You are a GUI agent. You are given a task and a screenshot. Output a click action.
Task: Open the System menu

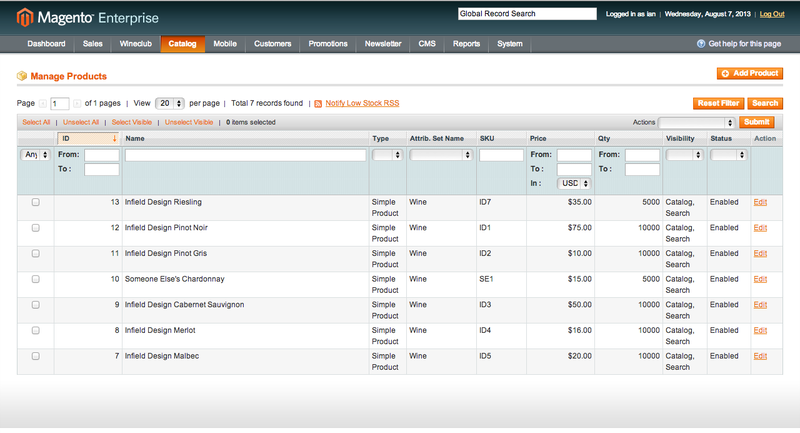510,44
